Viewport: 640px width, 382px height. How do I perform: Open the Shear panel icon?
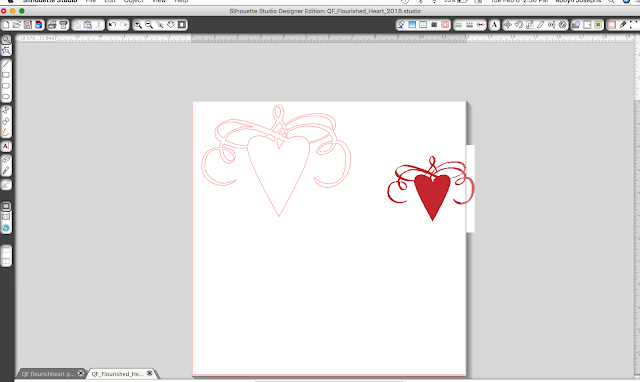coord(540,25)
